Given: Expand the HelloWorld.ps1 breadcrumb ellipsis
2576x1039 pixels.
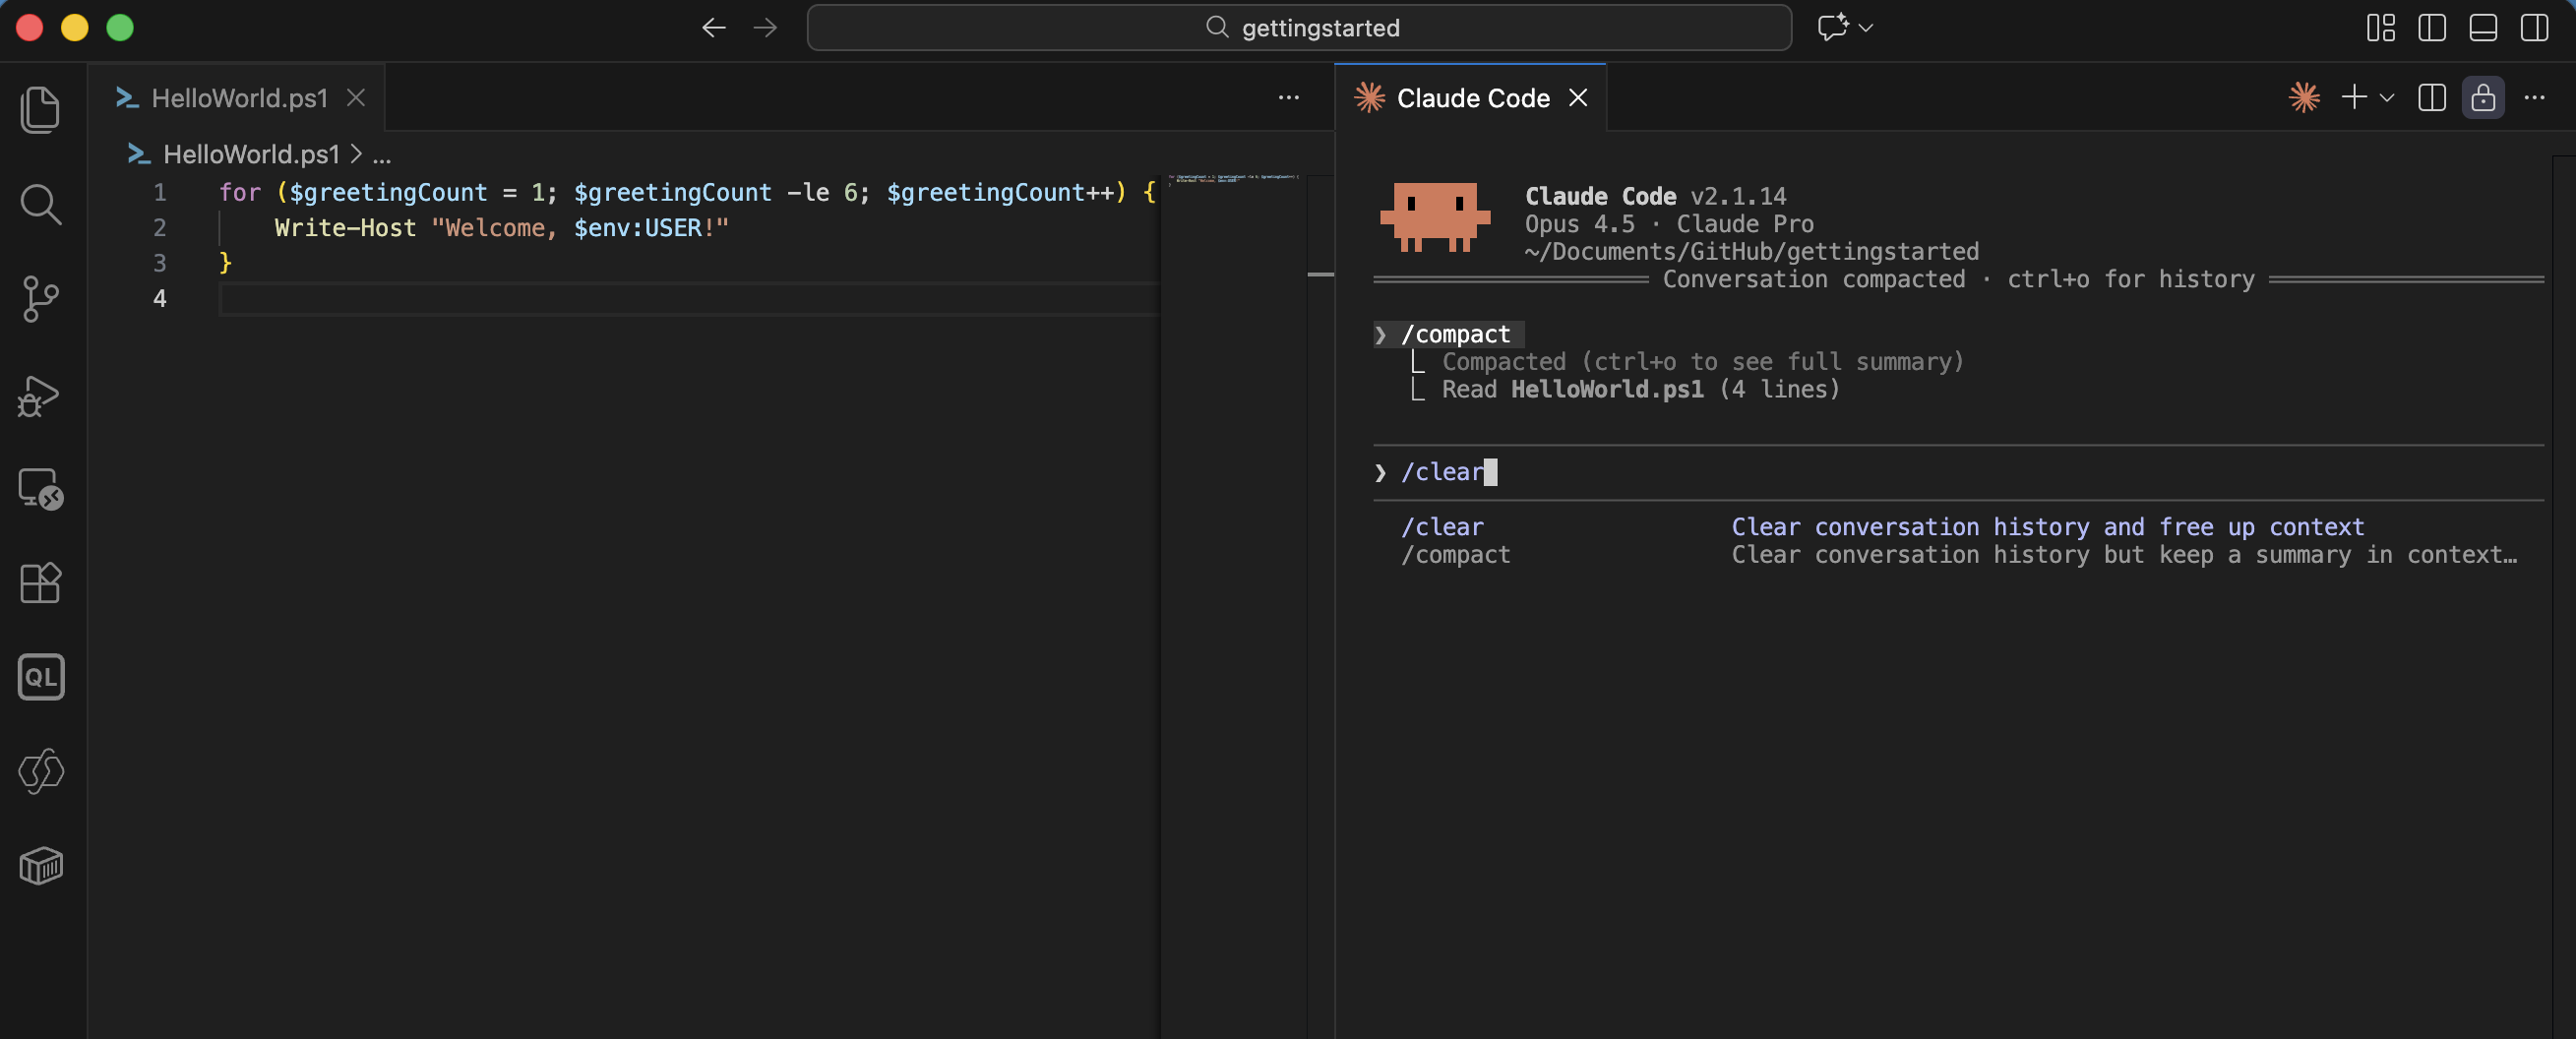Looking at the screenshot, I should (382, 155).
